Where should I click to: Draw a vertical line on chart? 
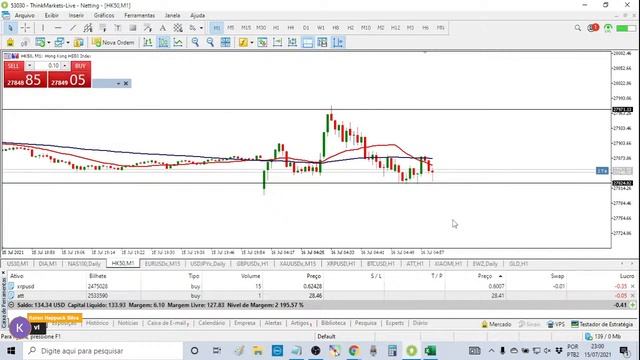click(43, 28)
